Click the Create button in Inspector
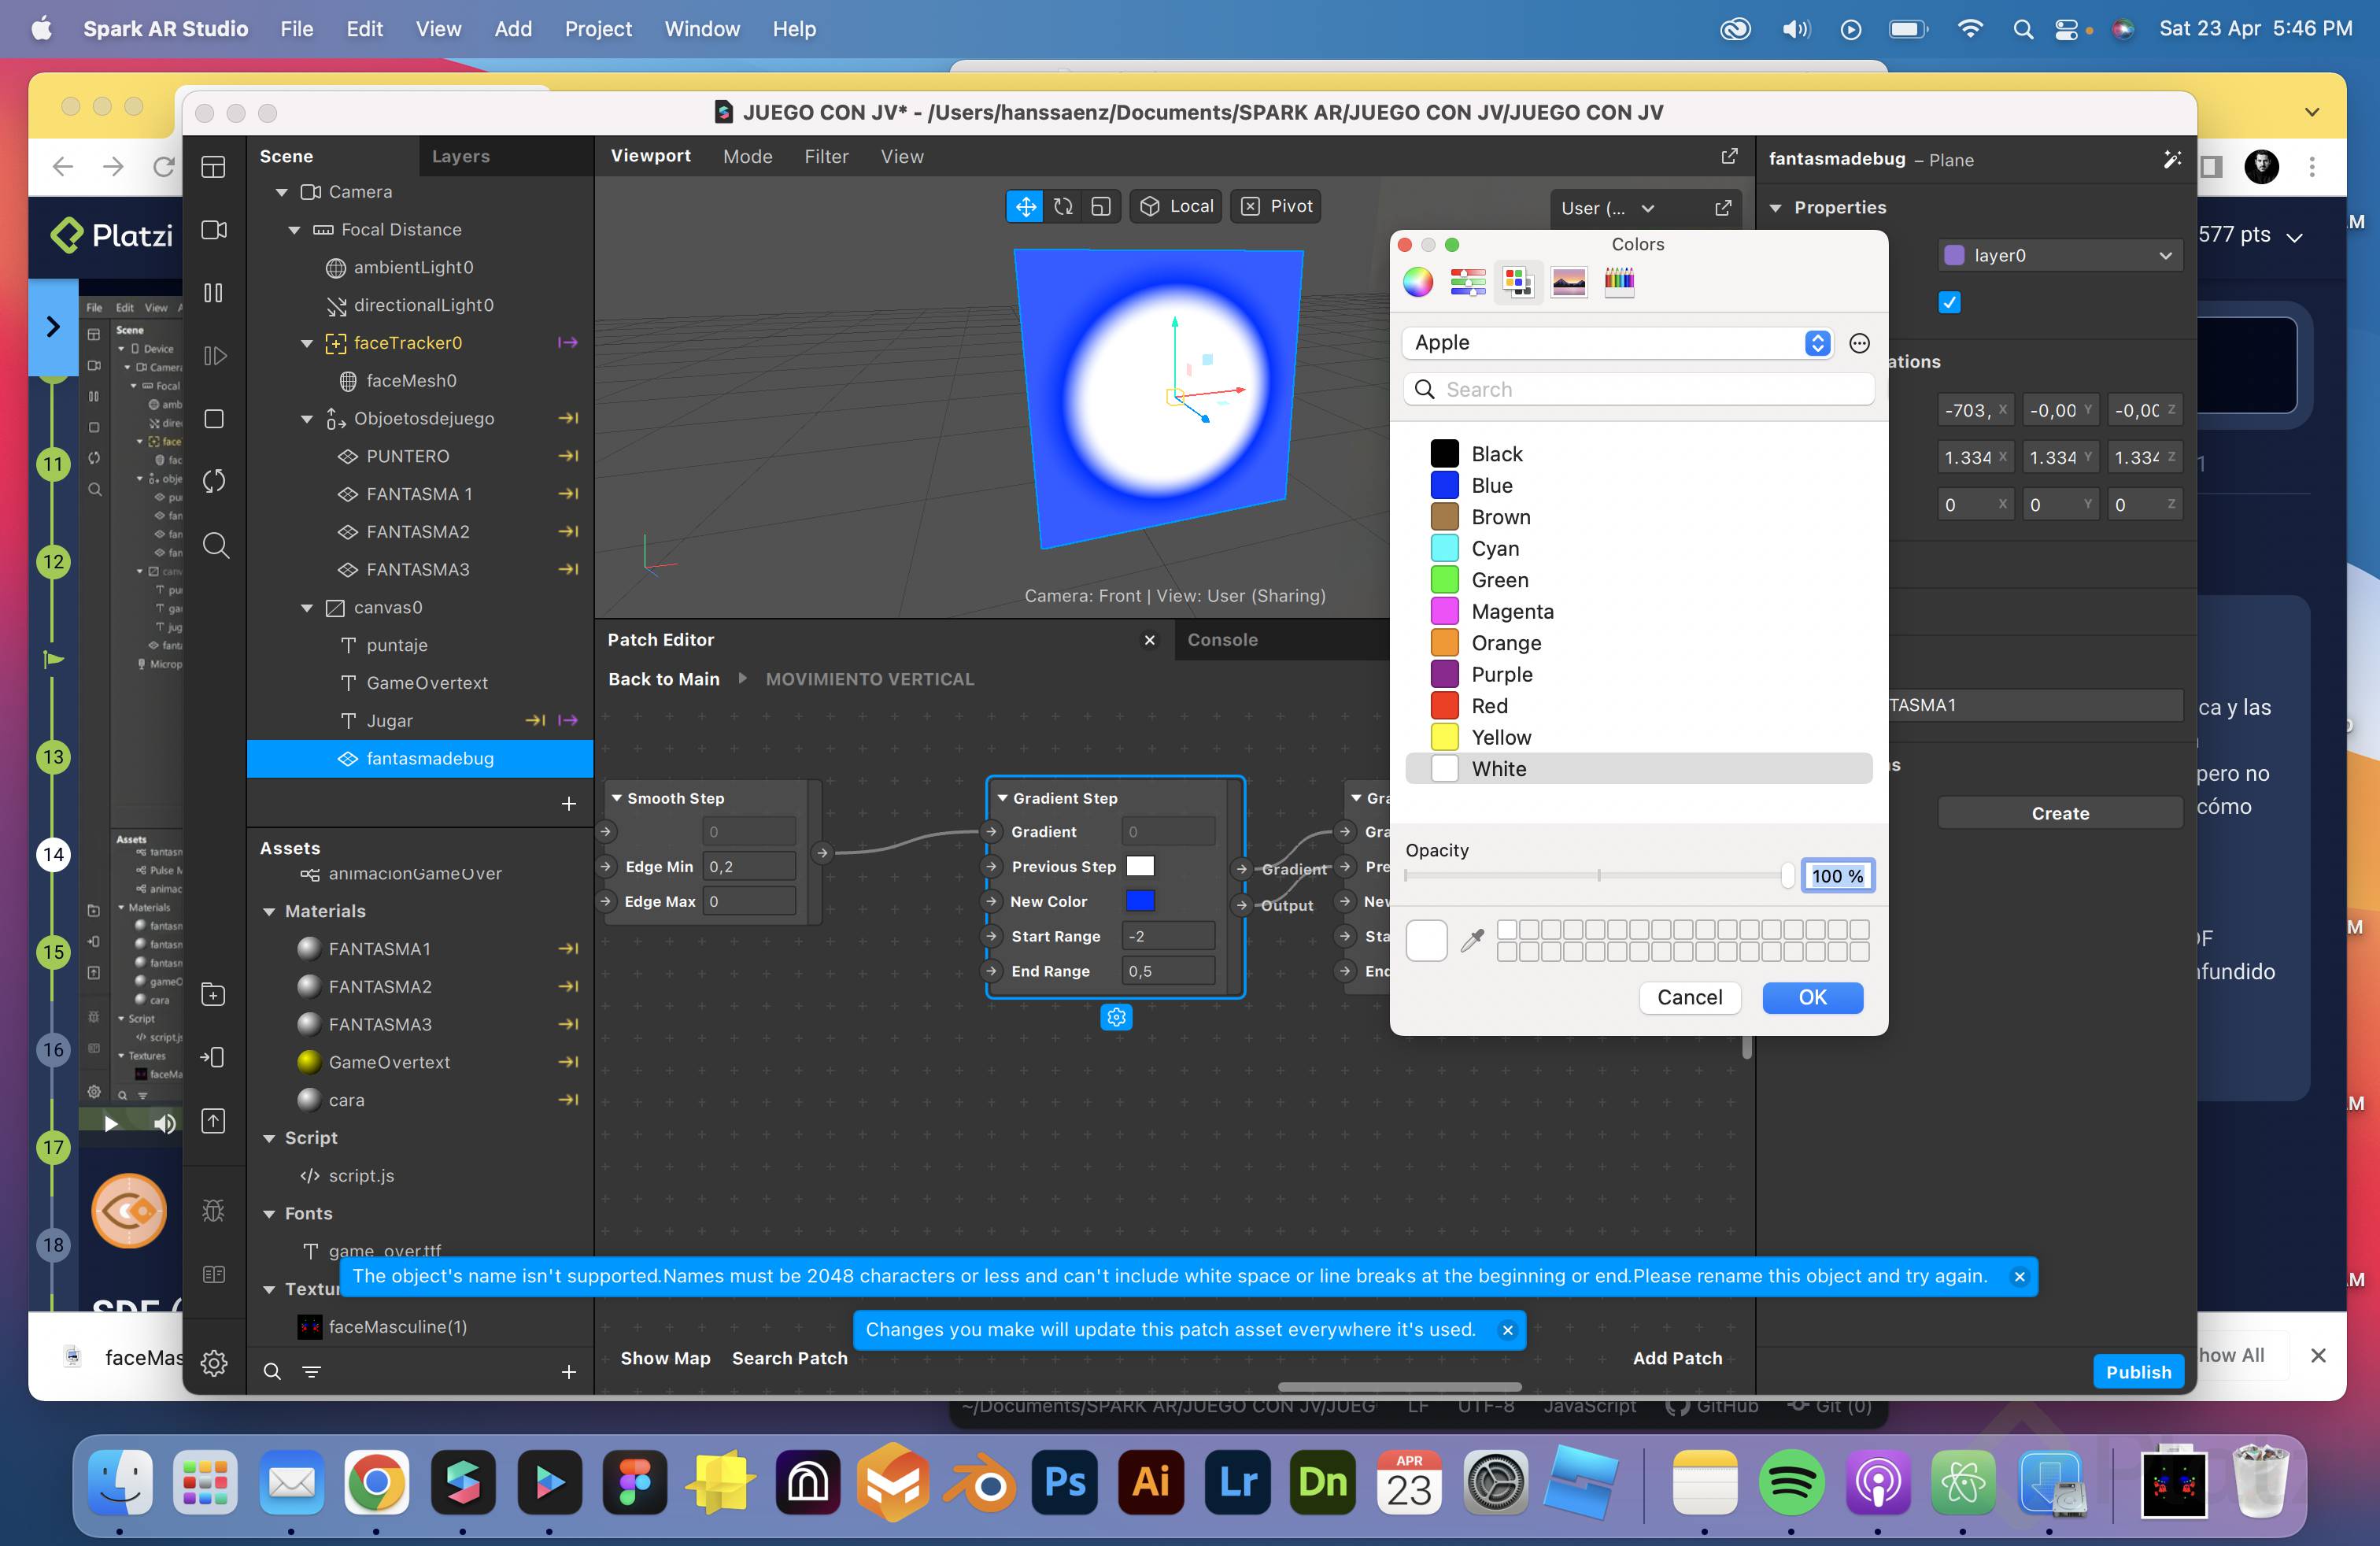The width and height of the screenshot is (2380, 1546). 2059,813
